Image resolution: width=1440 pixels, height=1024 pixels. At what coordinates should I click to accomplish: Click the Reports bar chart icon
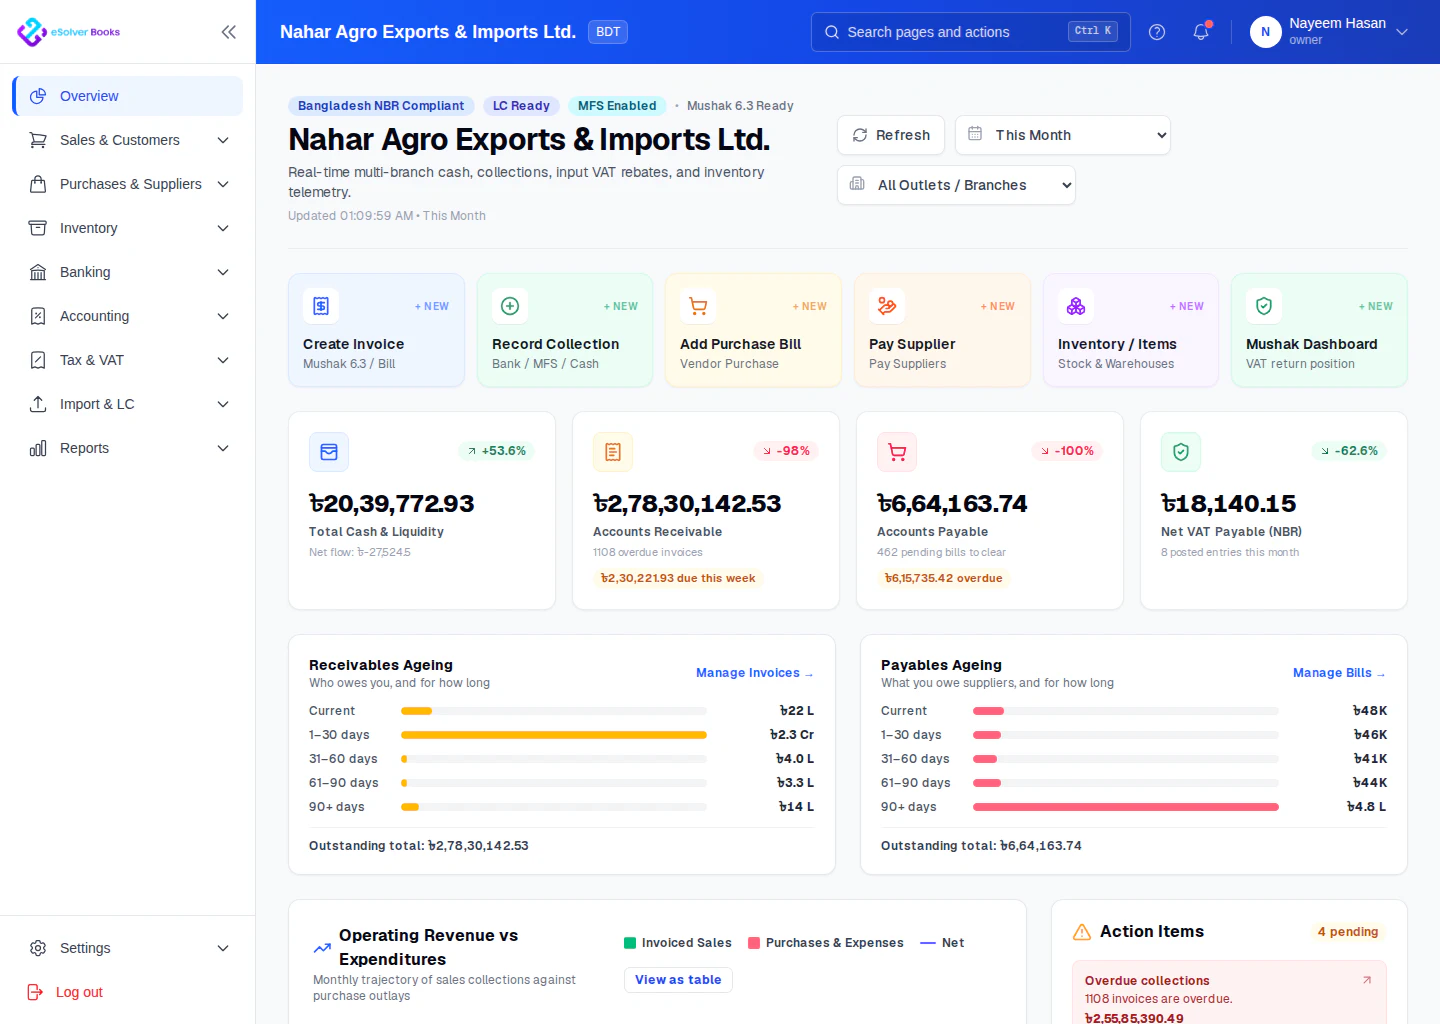coord(38,448)
